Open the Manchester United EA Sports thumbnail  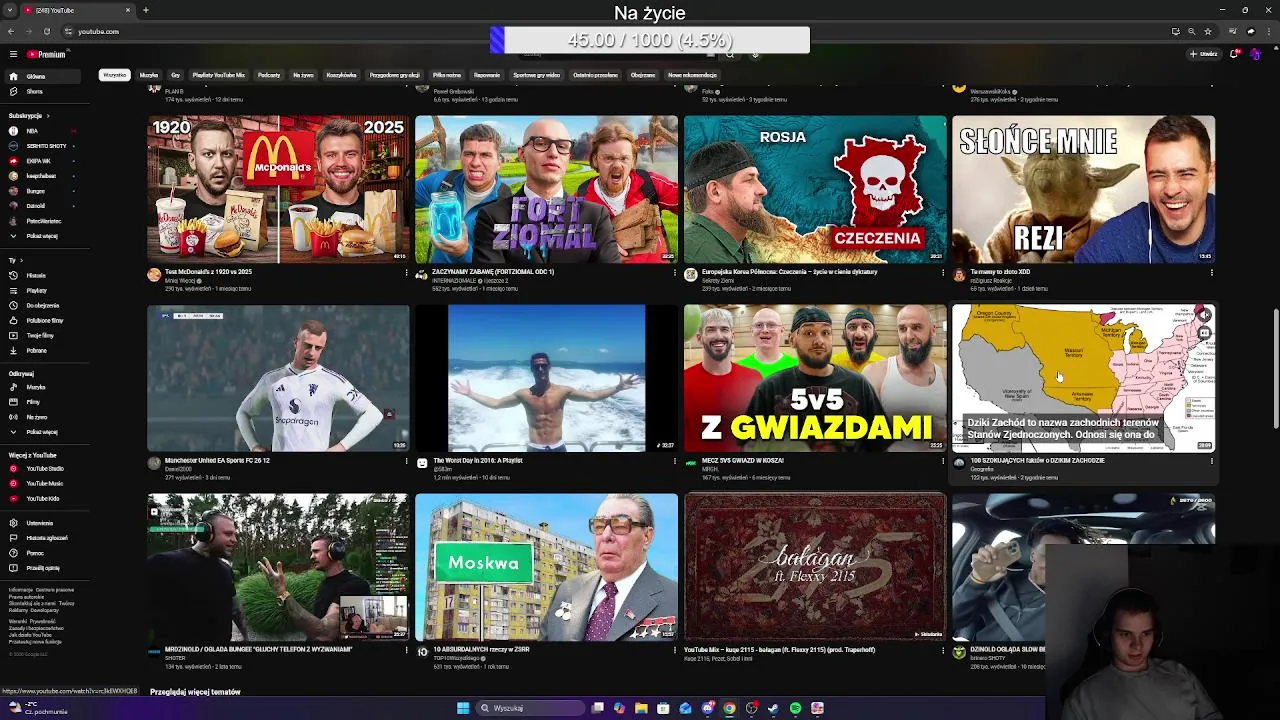click(278, 378)
